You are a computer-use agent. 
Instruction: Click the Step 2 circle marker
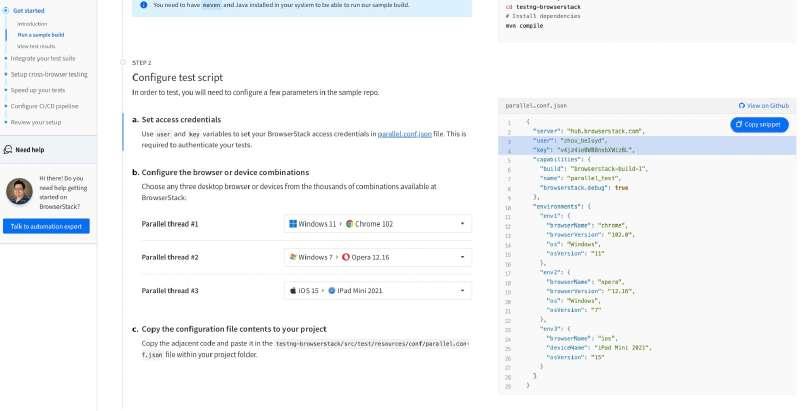(123, 62)
